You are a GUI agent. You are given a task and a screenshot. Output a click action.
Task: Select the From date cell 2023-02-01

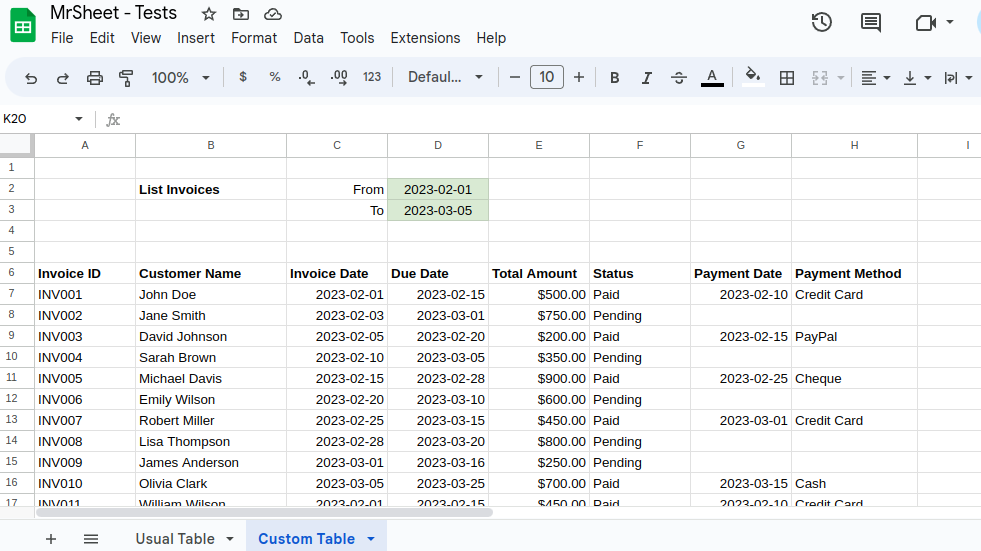(x=438, y=190)
